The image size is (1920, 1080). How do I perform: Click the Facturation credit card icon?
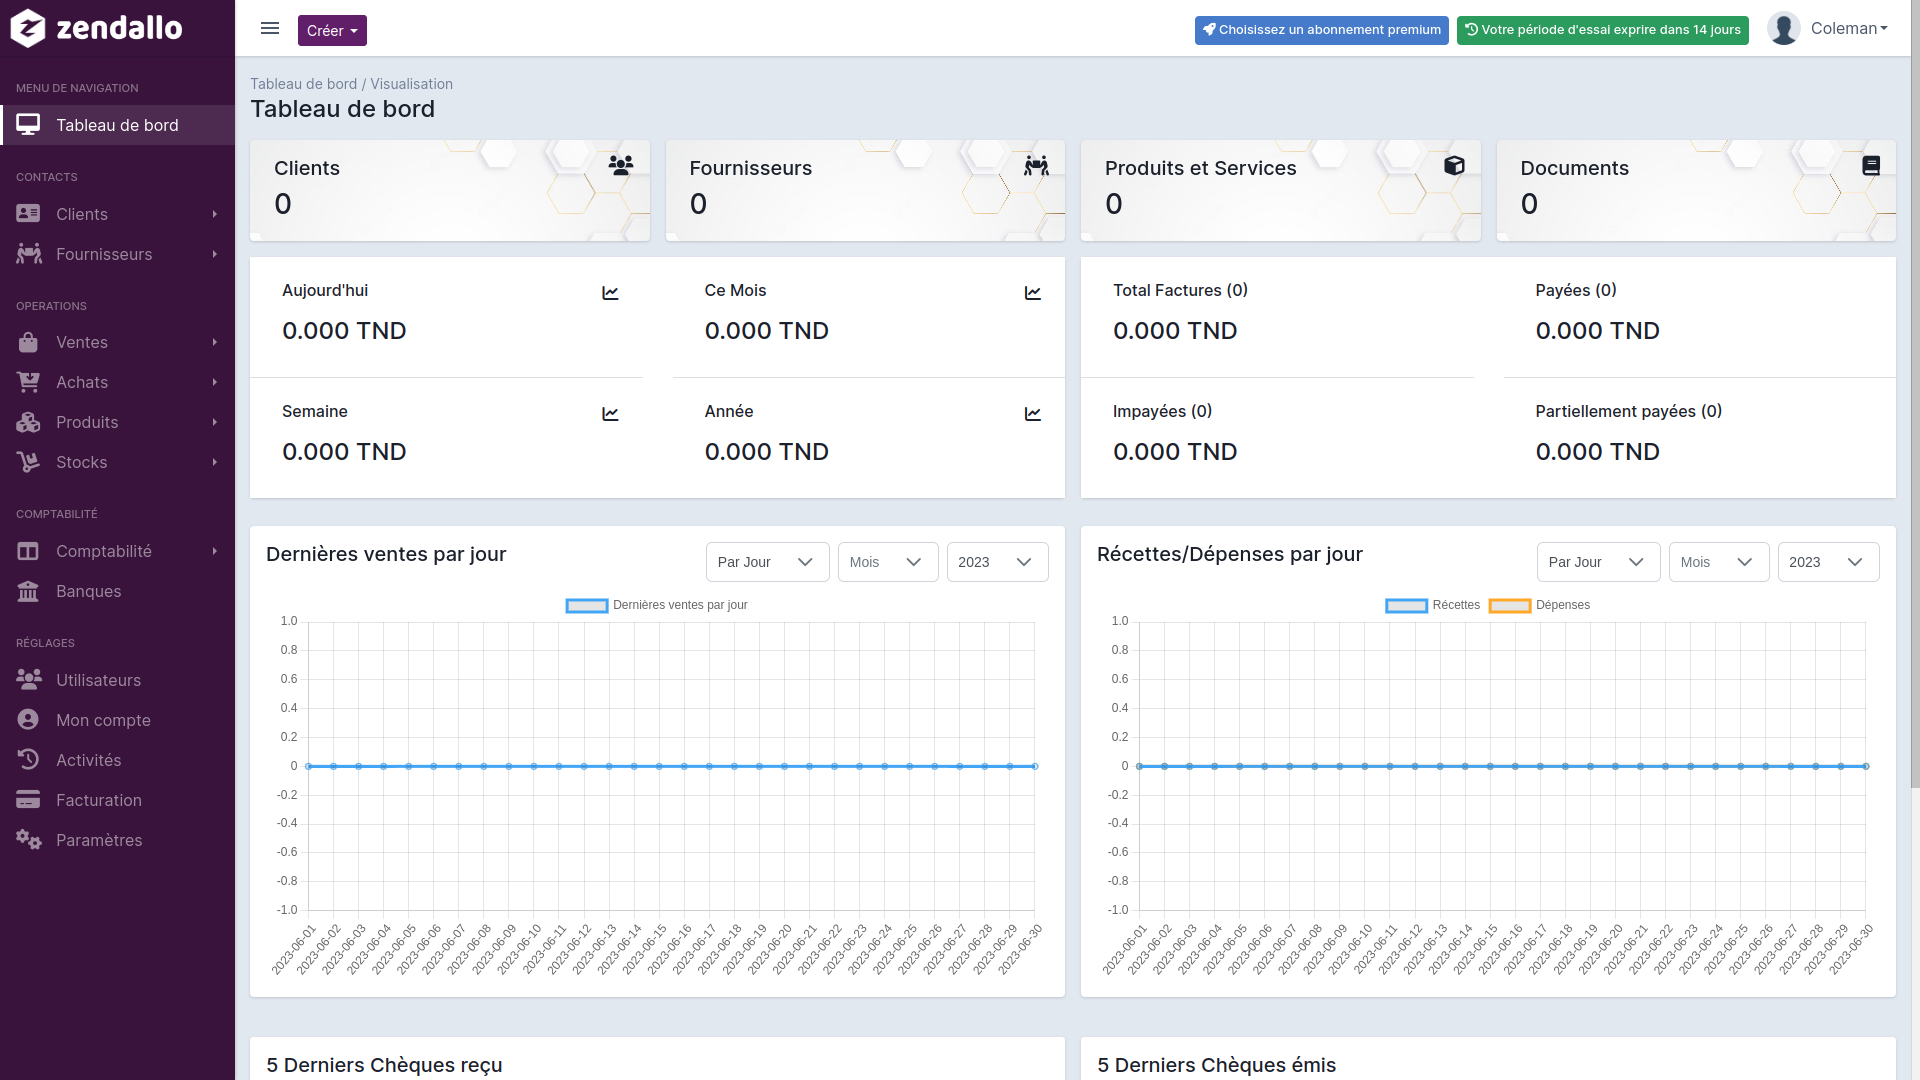[28, 800]
